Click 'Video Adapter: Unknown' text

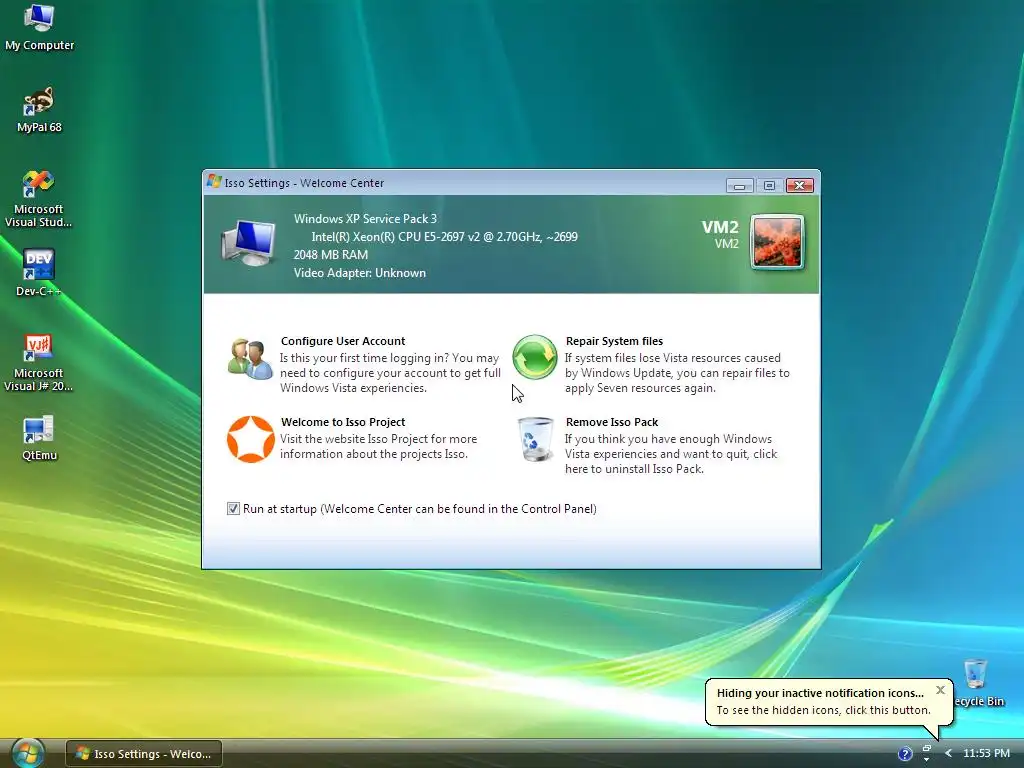tap(359, 273)
